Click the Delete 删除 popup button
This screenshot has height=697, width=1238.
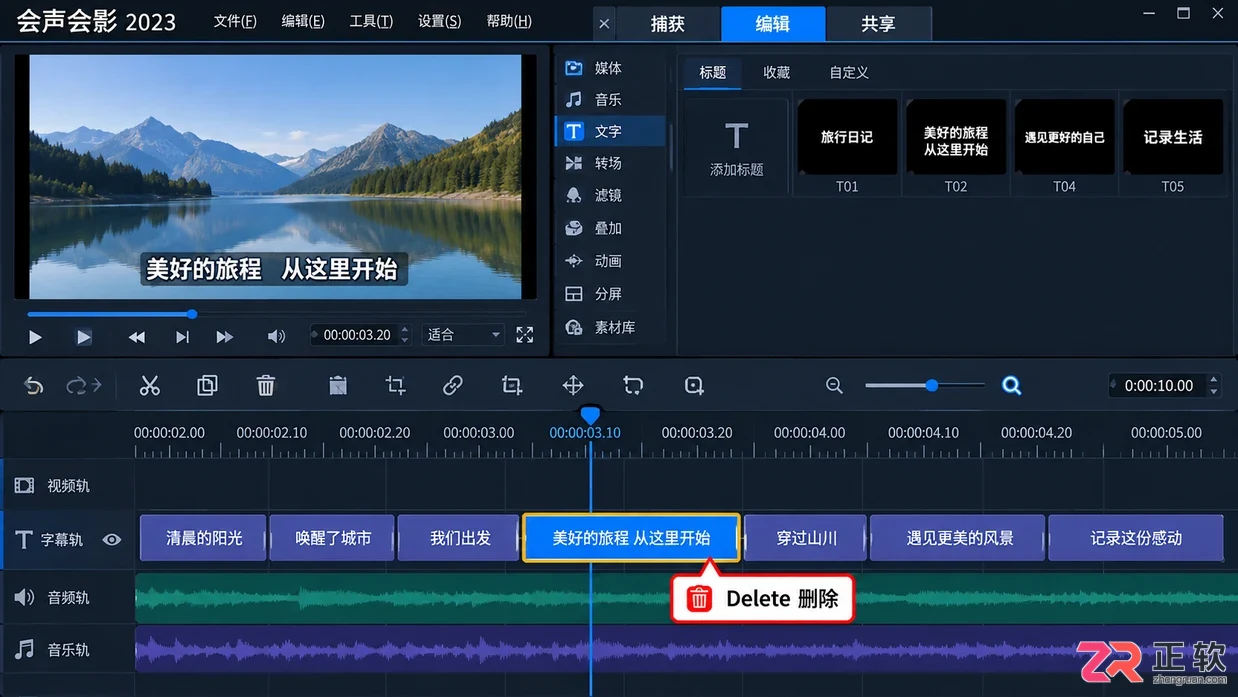(x=762, y=598)
